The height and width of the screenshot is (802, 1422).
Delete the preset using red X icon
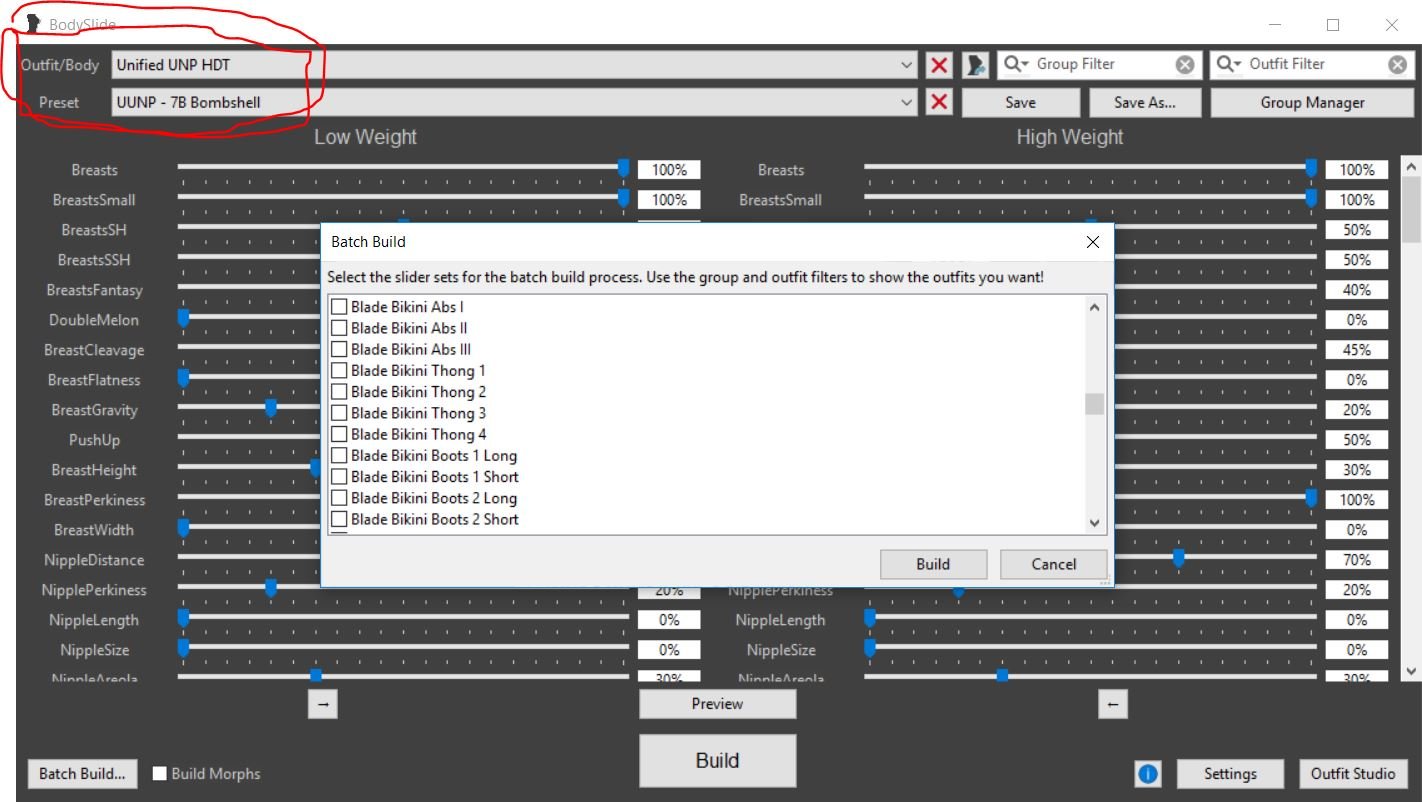pos(939,102)
